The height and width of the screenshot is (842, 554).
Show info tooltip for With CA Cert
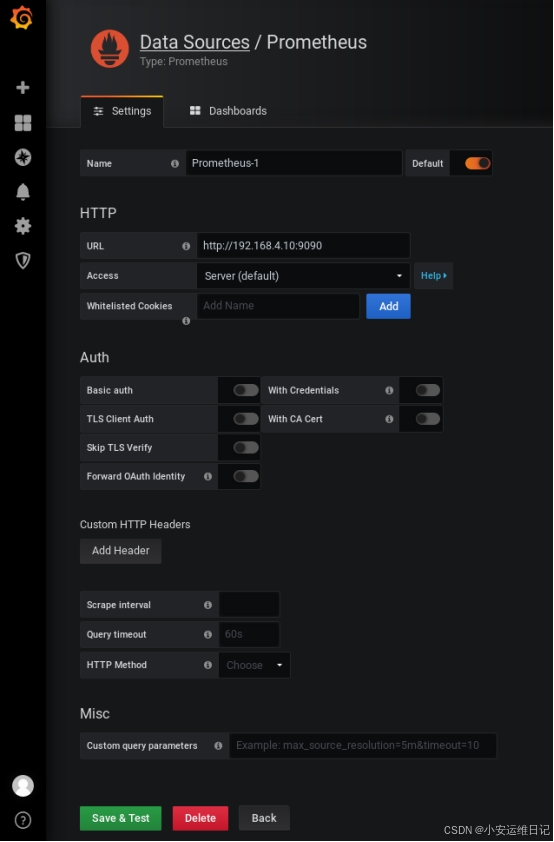[x=389, y=419]
